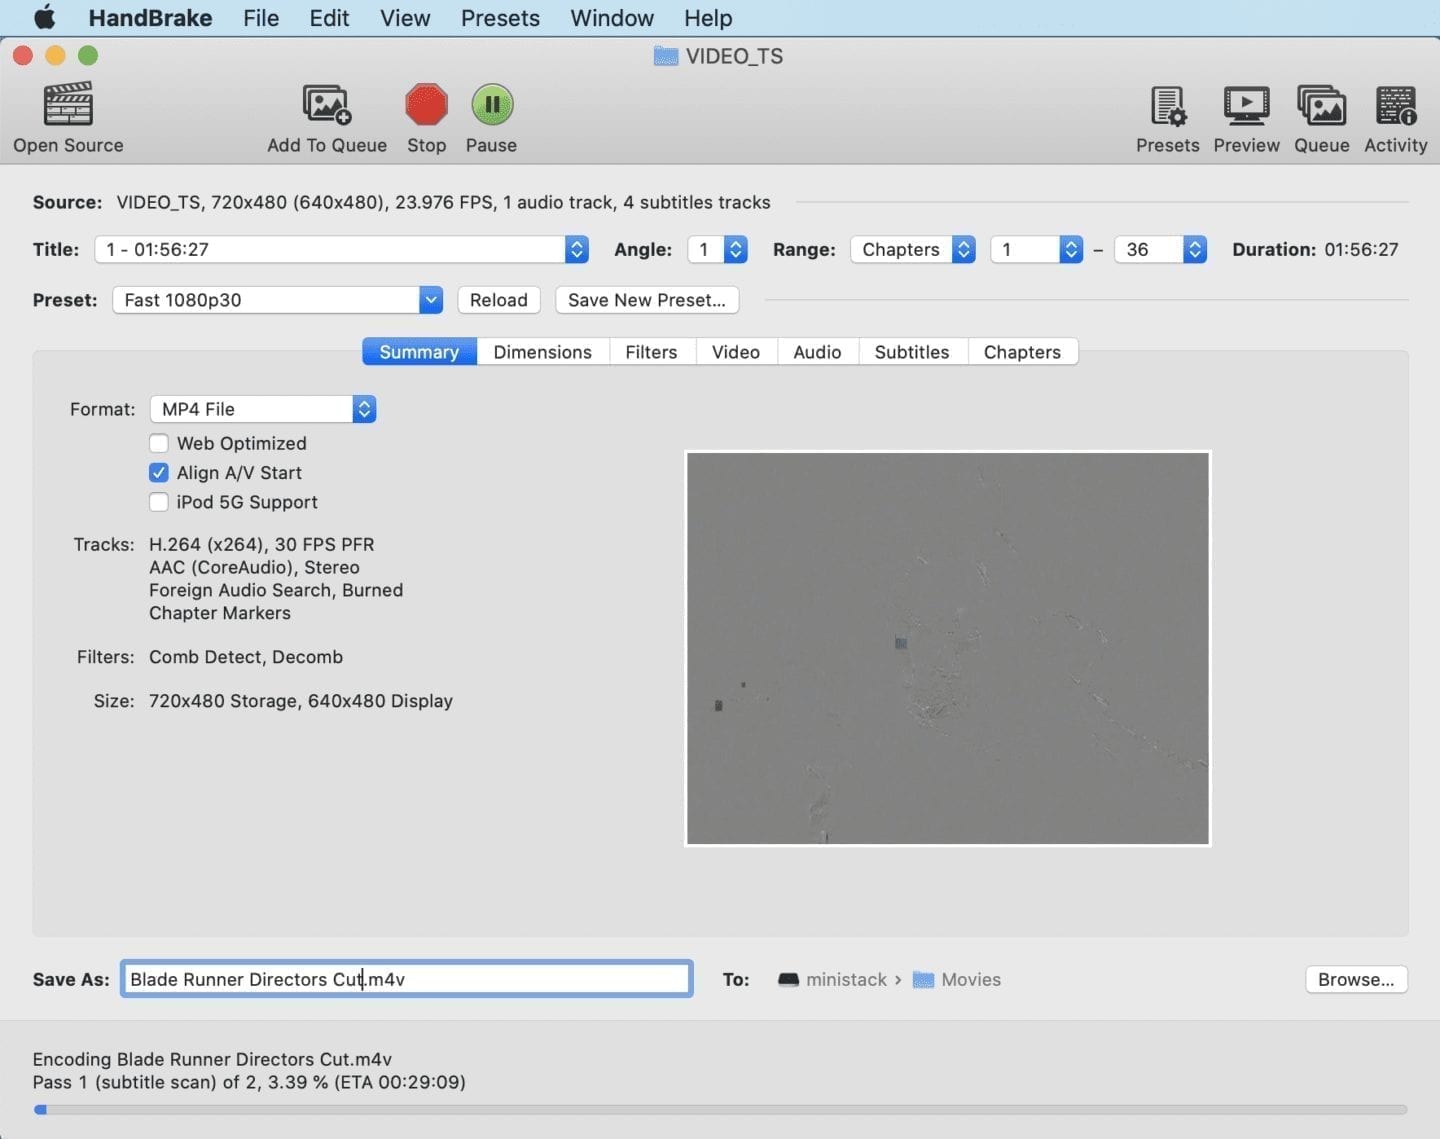Pause encoding with the green Pause icon
Screen dimensions: 1440x1139
pyautogui.click(x=491, y=105)
